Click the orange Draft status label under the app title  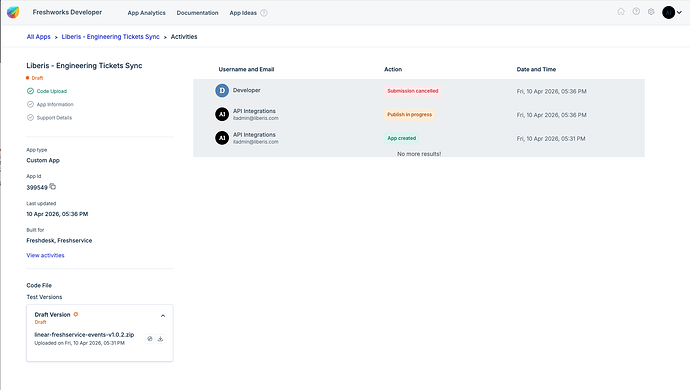(37, 78)
